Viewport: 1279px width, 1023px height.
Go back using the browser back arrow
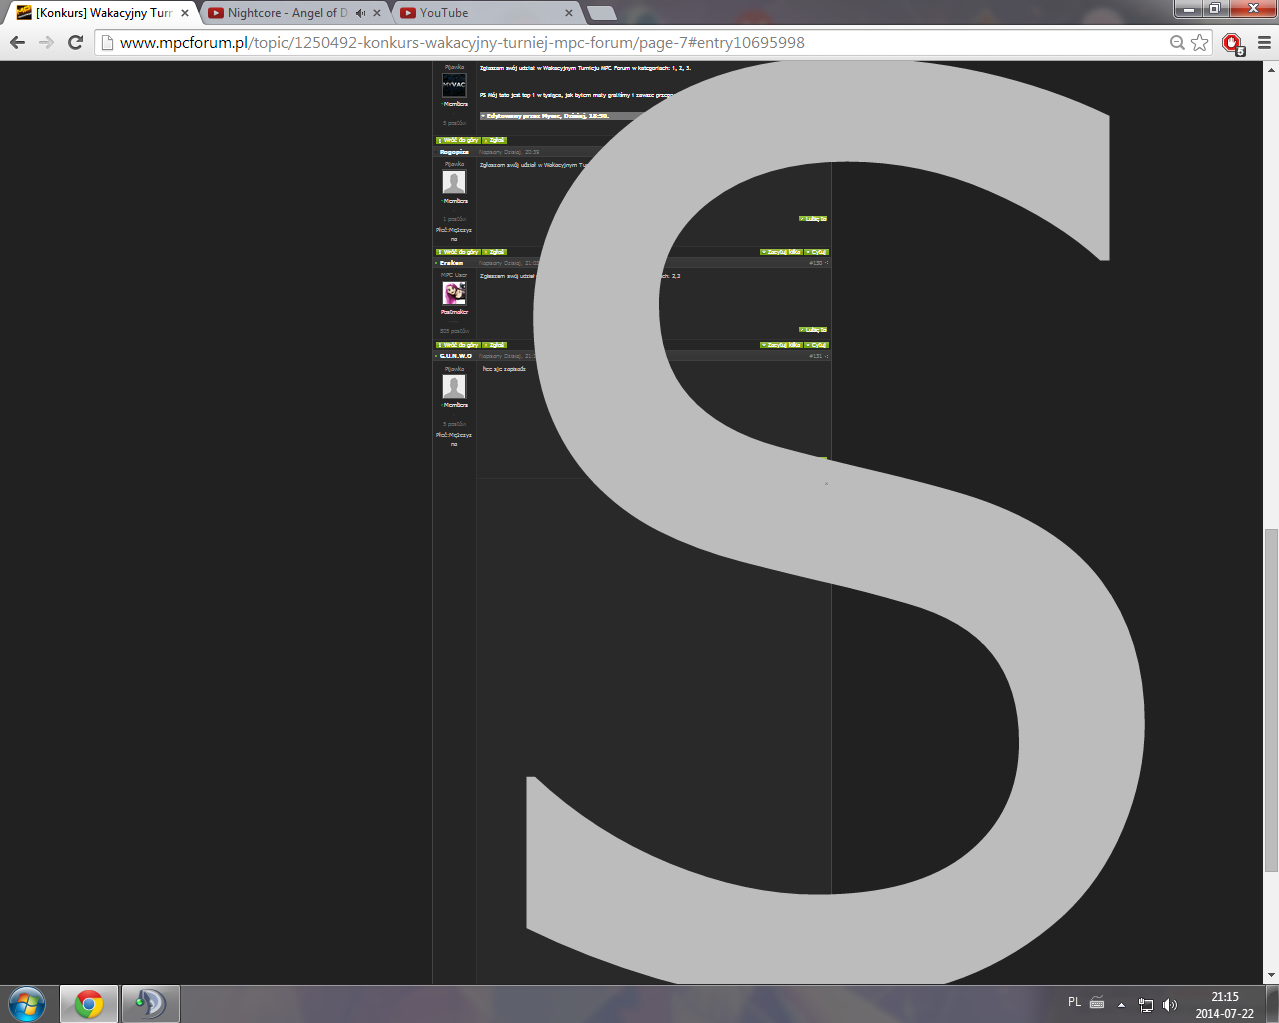[17, 42]
